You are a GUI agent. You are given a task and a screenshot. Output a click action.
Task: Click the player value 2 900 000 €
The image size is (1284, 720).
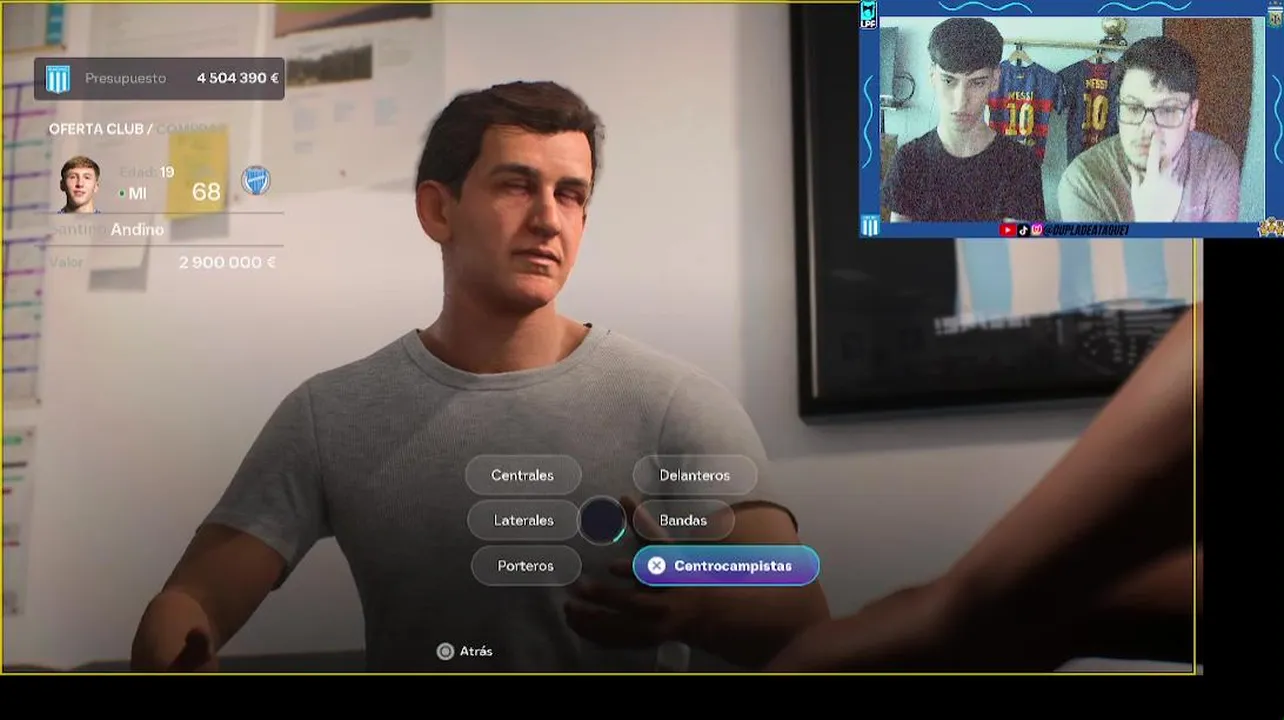click(x=227, y=262)
